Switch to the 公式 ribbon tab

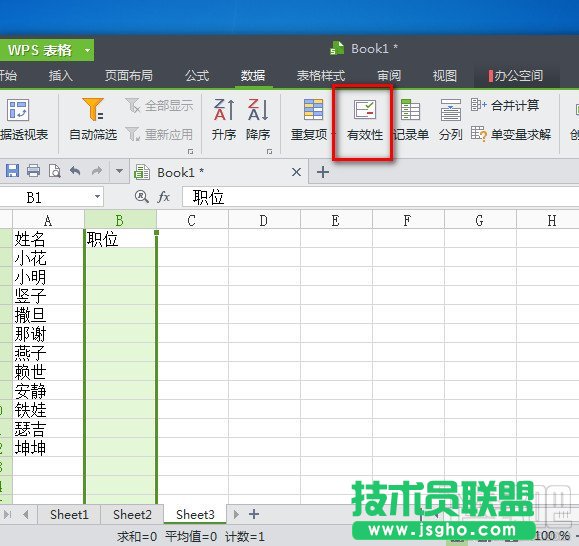tap(197, 76)
